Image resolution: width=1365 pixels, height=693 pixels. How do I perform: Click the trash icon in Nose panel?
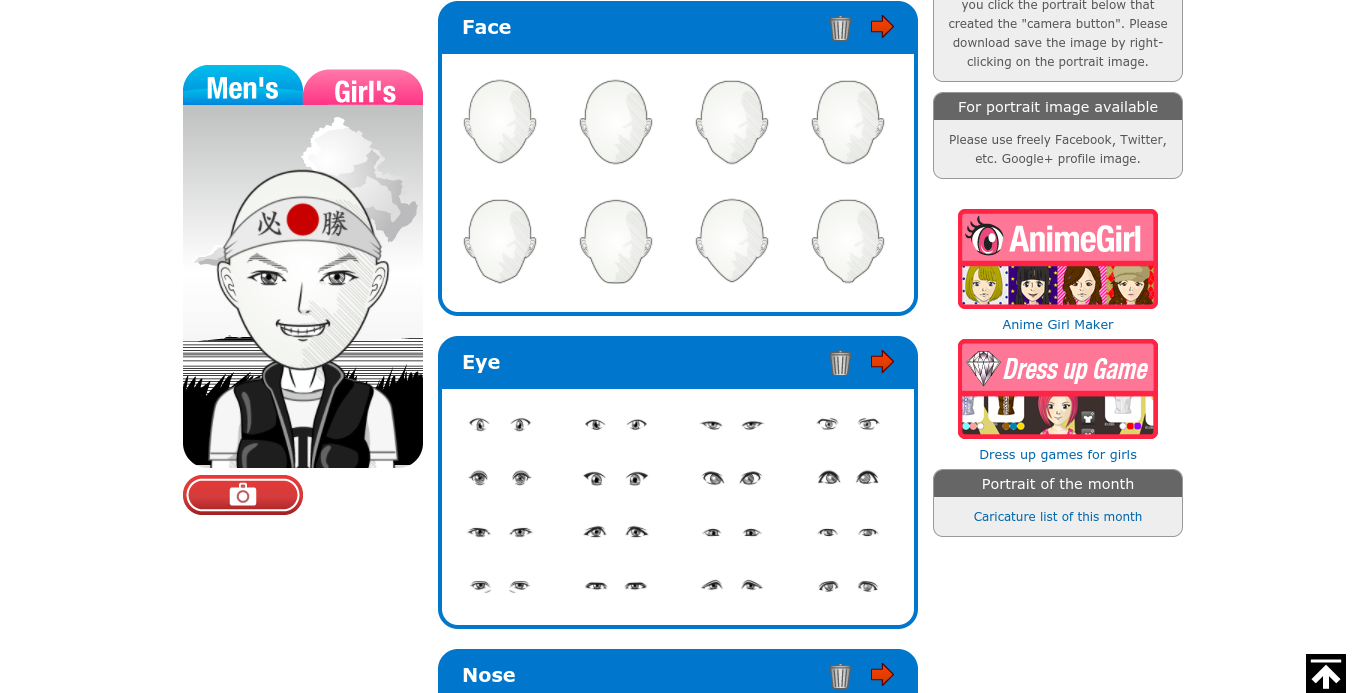pyautogui.click(x=840, y=676)
